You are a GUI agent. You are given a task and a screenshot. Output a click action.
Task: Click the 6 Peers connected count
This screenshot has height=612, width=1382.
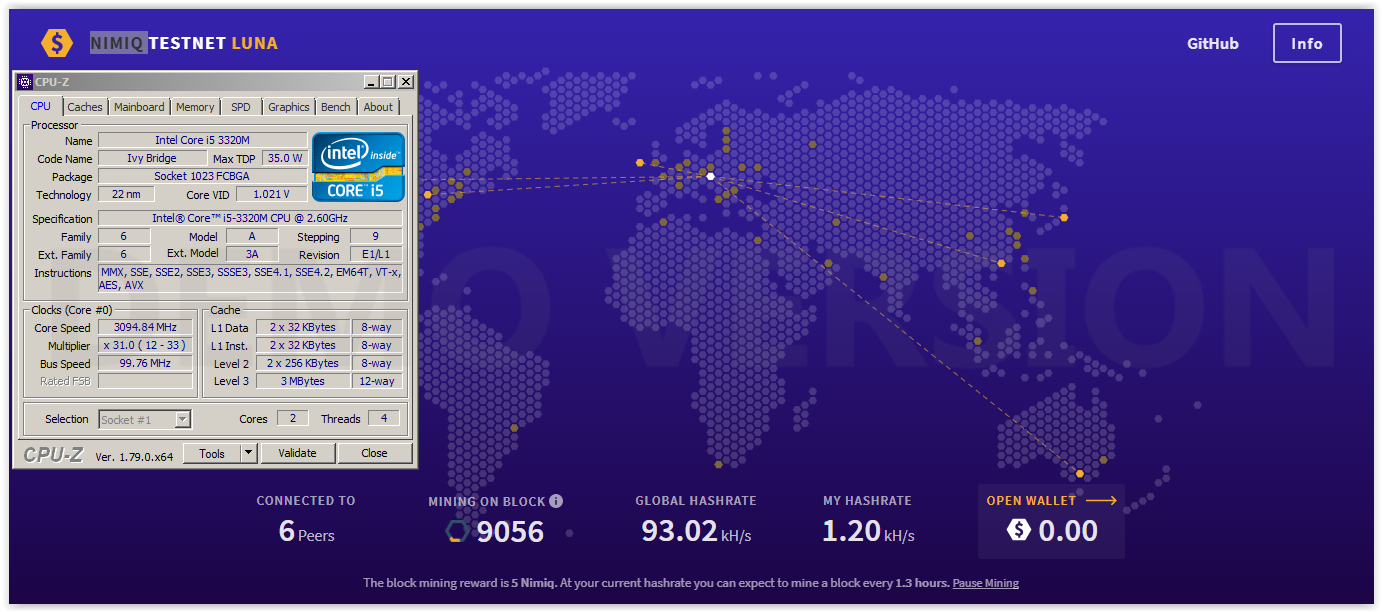tap(306, 532)
